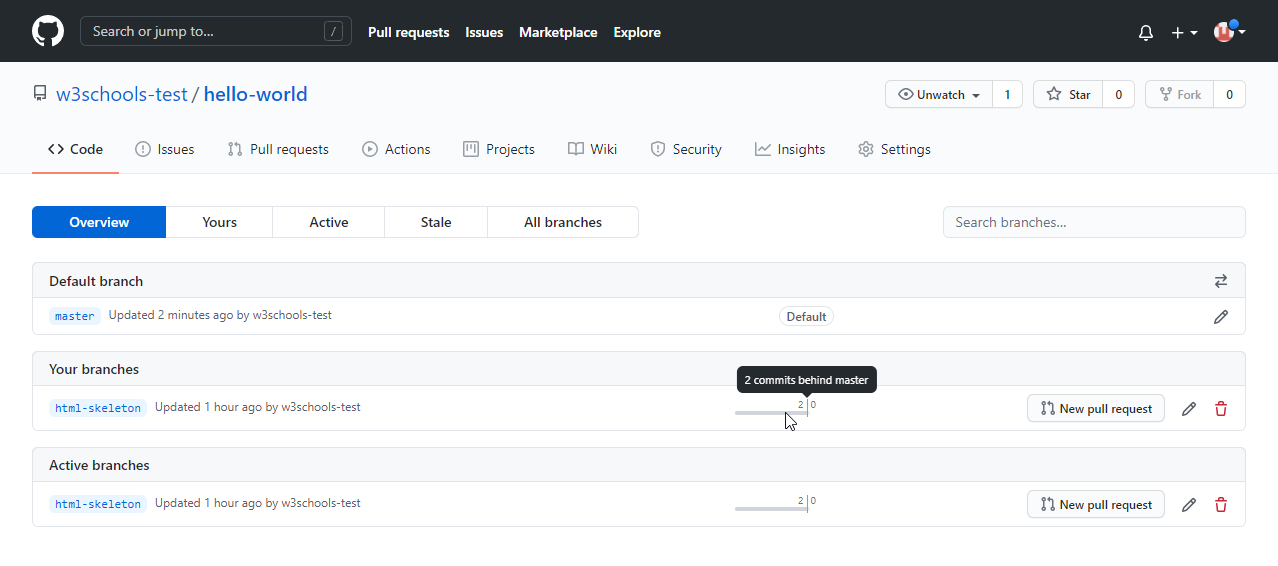Show Active branches filter
1278x566 pixels.
coord(329,222)
